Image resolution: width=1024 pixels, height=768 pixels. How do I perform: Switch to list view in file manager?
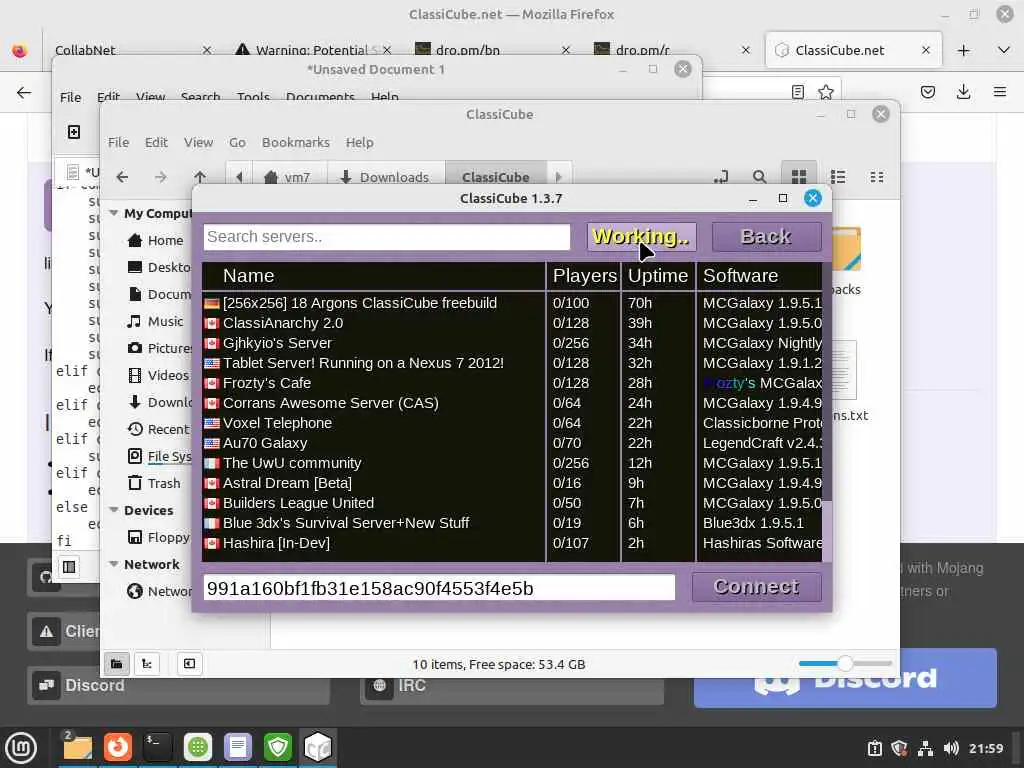click(x=838, y=177)
